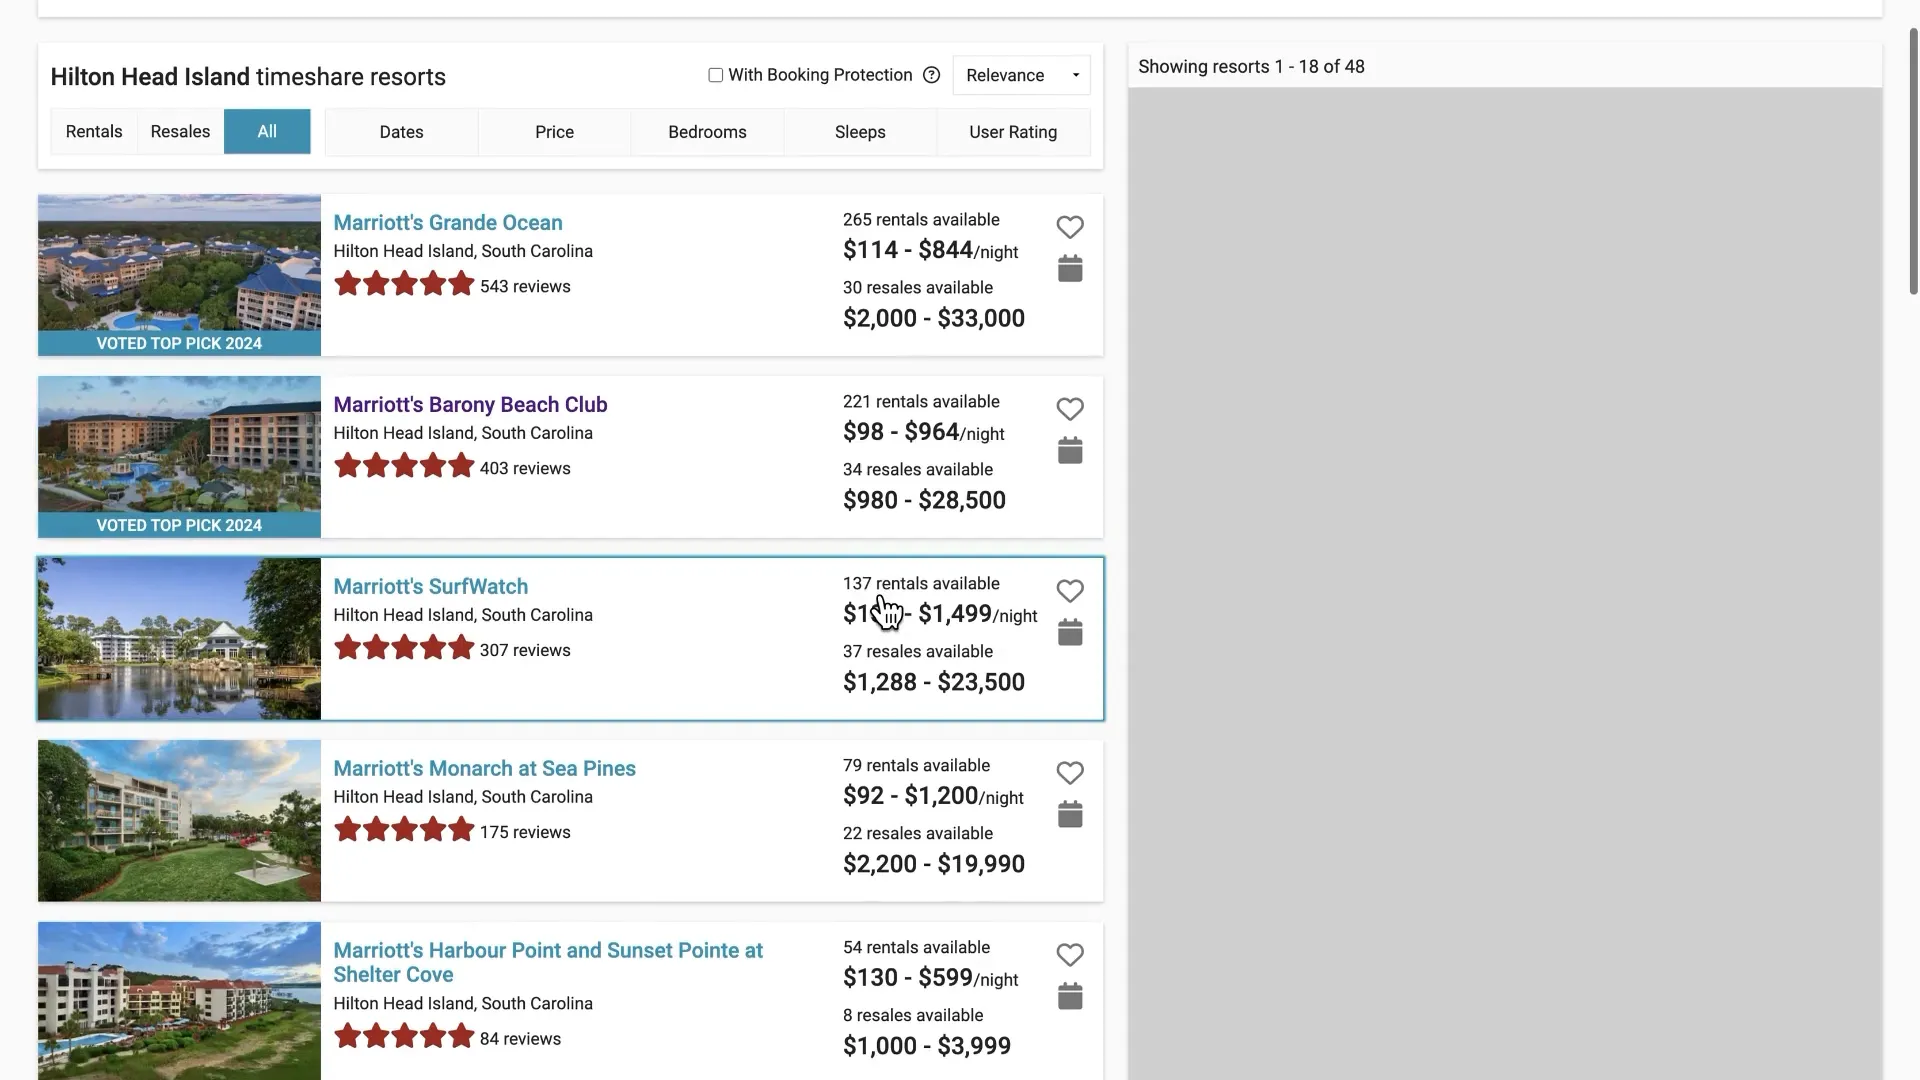This screenshot has height=1080, width=1920.
Task: Switch to the Resales tab
Action: (180, 132)
